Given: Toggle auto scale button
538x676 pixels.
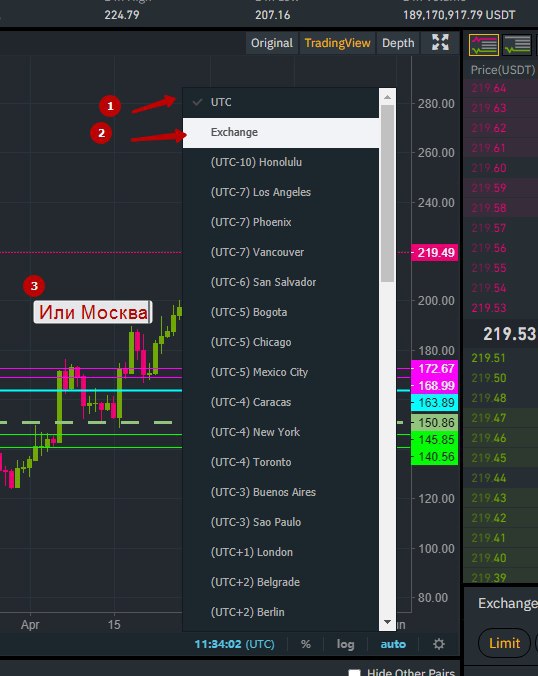Looking at the screenshot, I should click(x=393, y=645).
